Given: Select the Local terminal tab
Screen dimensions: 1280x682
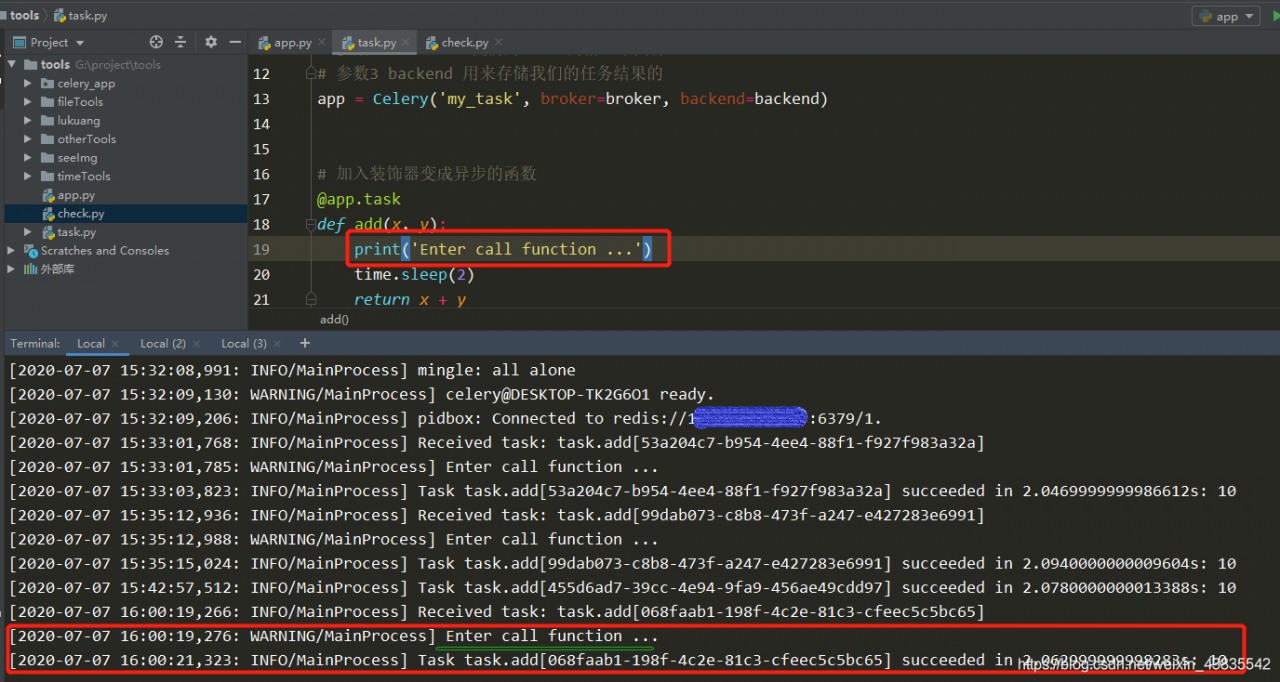Looking at the screenshot, I should pos(91,343).
